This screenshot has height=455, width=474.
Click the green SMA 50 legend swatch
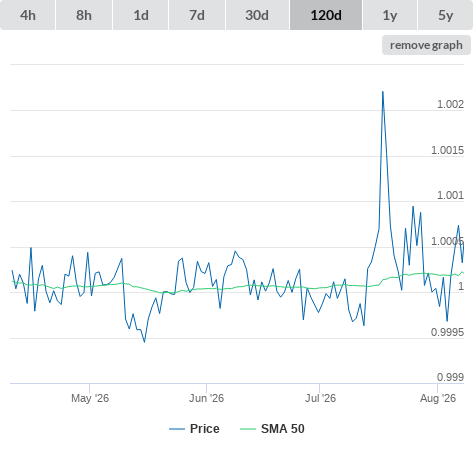(x=248, y=429)
